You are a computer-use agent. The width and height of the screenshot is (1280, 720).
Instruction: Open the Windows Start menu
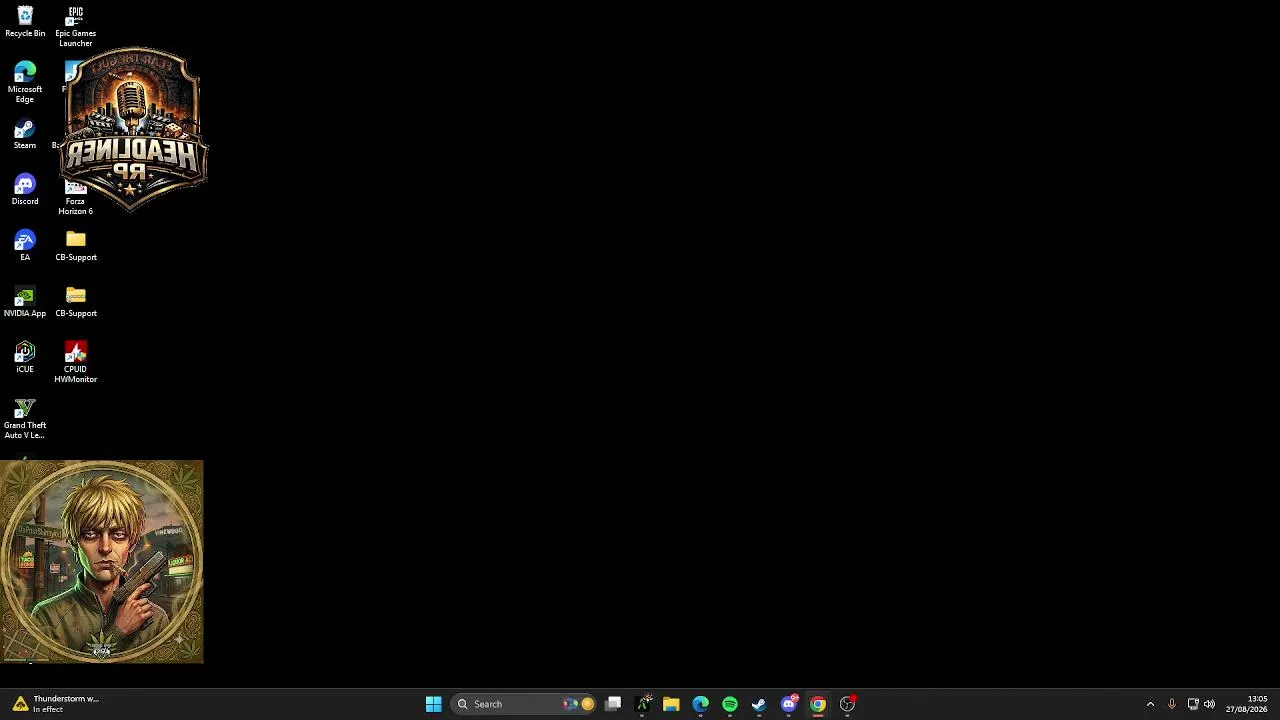pyautogui.click(x=434, y=704)
